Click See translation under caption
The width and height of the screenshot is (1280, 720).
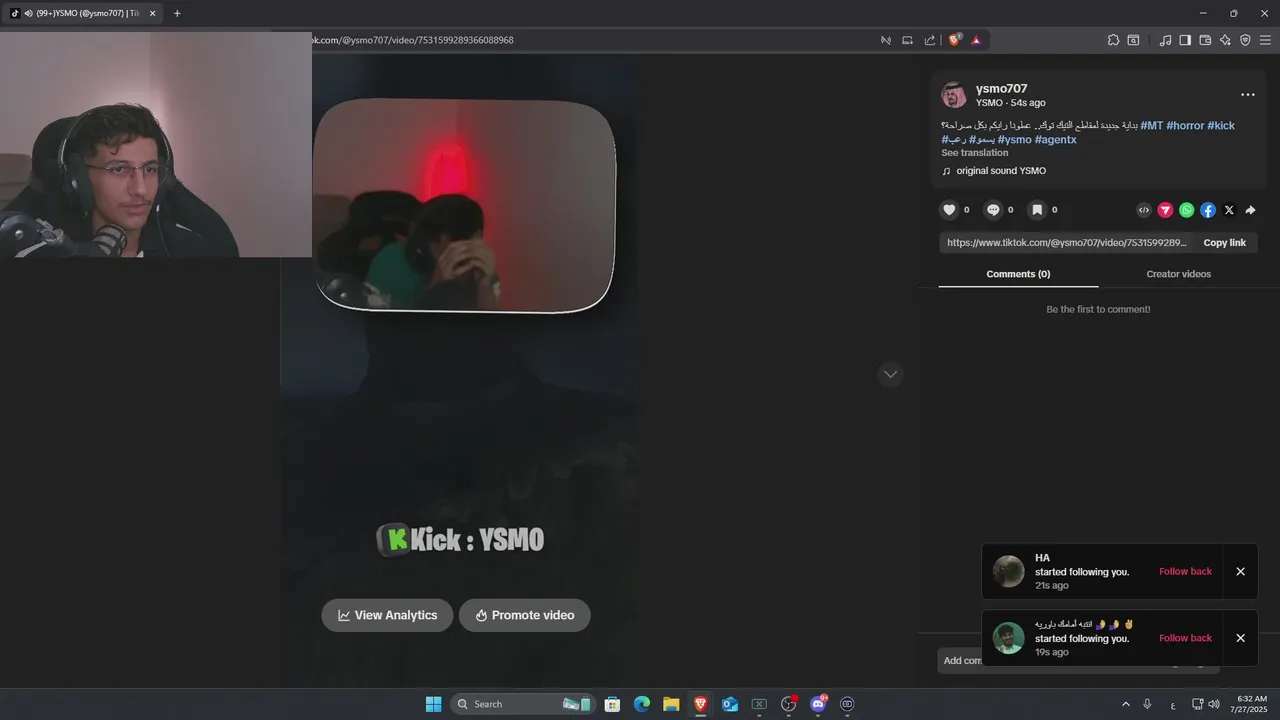pyautogui.click(x=974, y=153)
